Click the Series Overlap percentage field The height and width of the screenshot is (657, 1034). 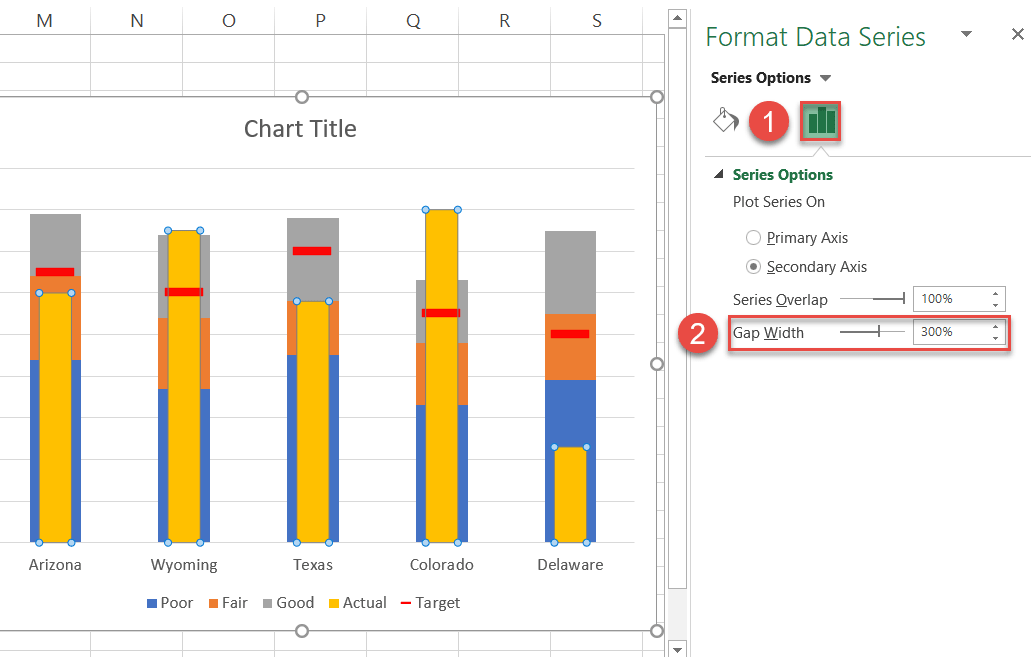click(949, 299)
